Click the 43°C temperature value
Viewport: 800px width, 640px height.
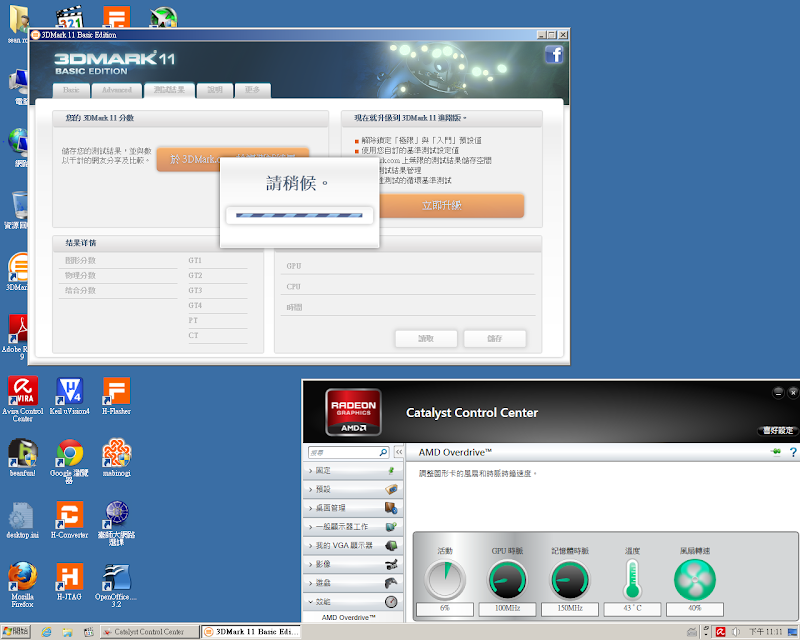pyautogui.click(x=632, y=608)
